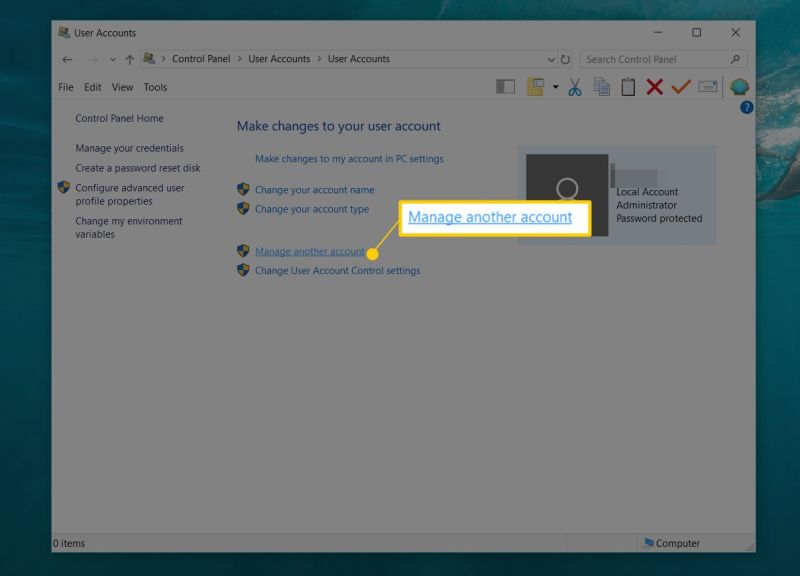Click the Copy icon in toolbar
The height and width of the screenshot is (576, 800).
point(602,87)
